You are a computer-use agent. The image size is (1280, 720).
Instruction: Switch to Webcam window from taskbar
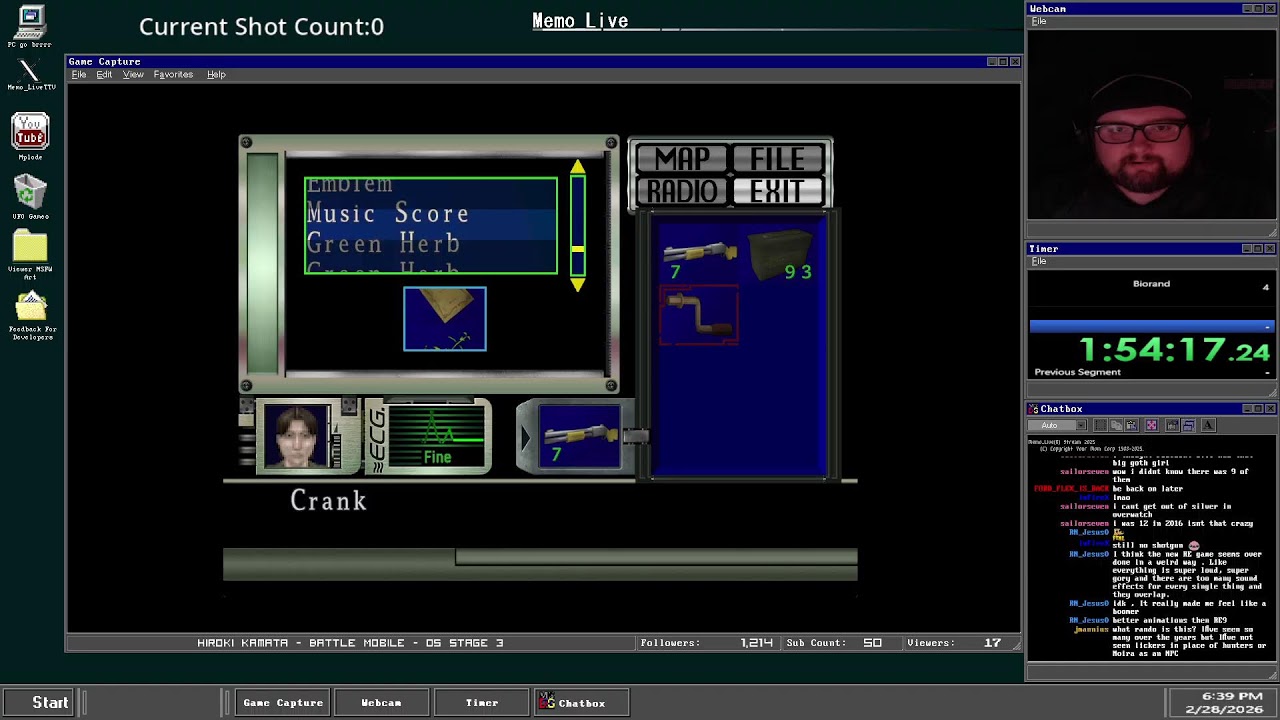(x=381, y=703)
